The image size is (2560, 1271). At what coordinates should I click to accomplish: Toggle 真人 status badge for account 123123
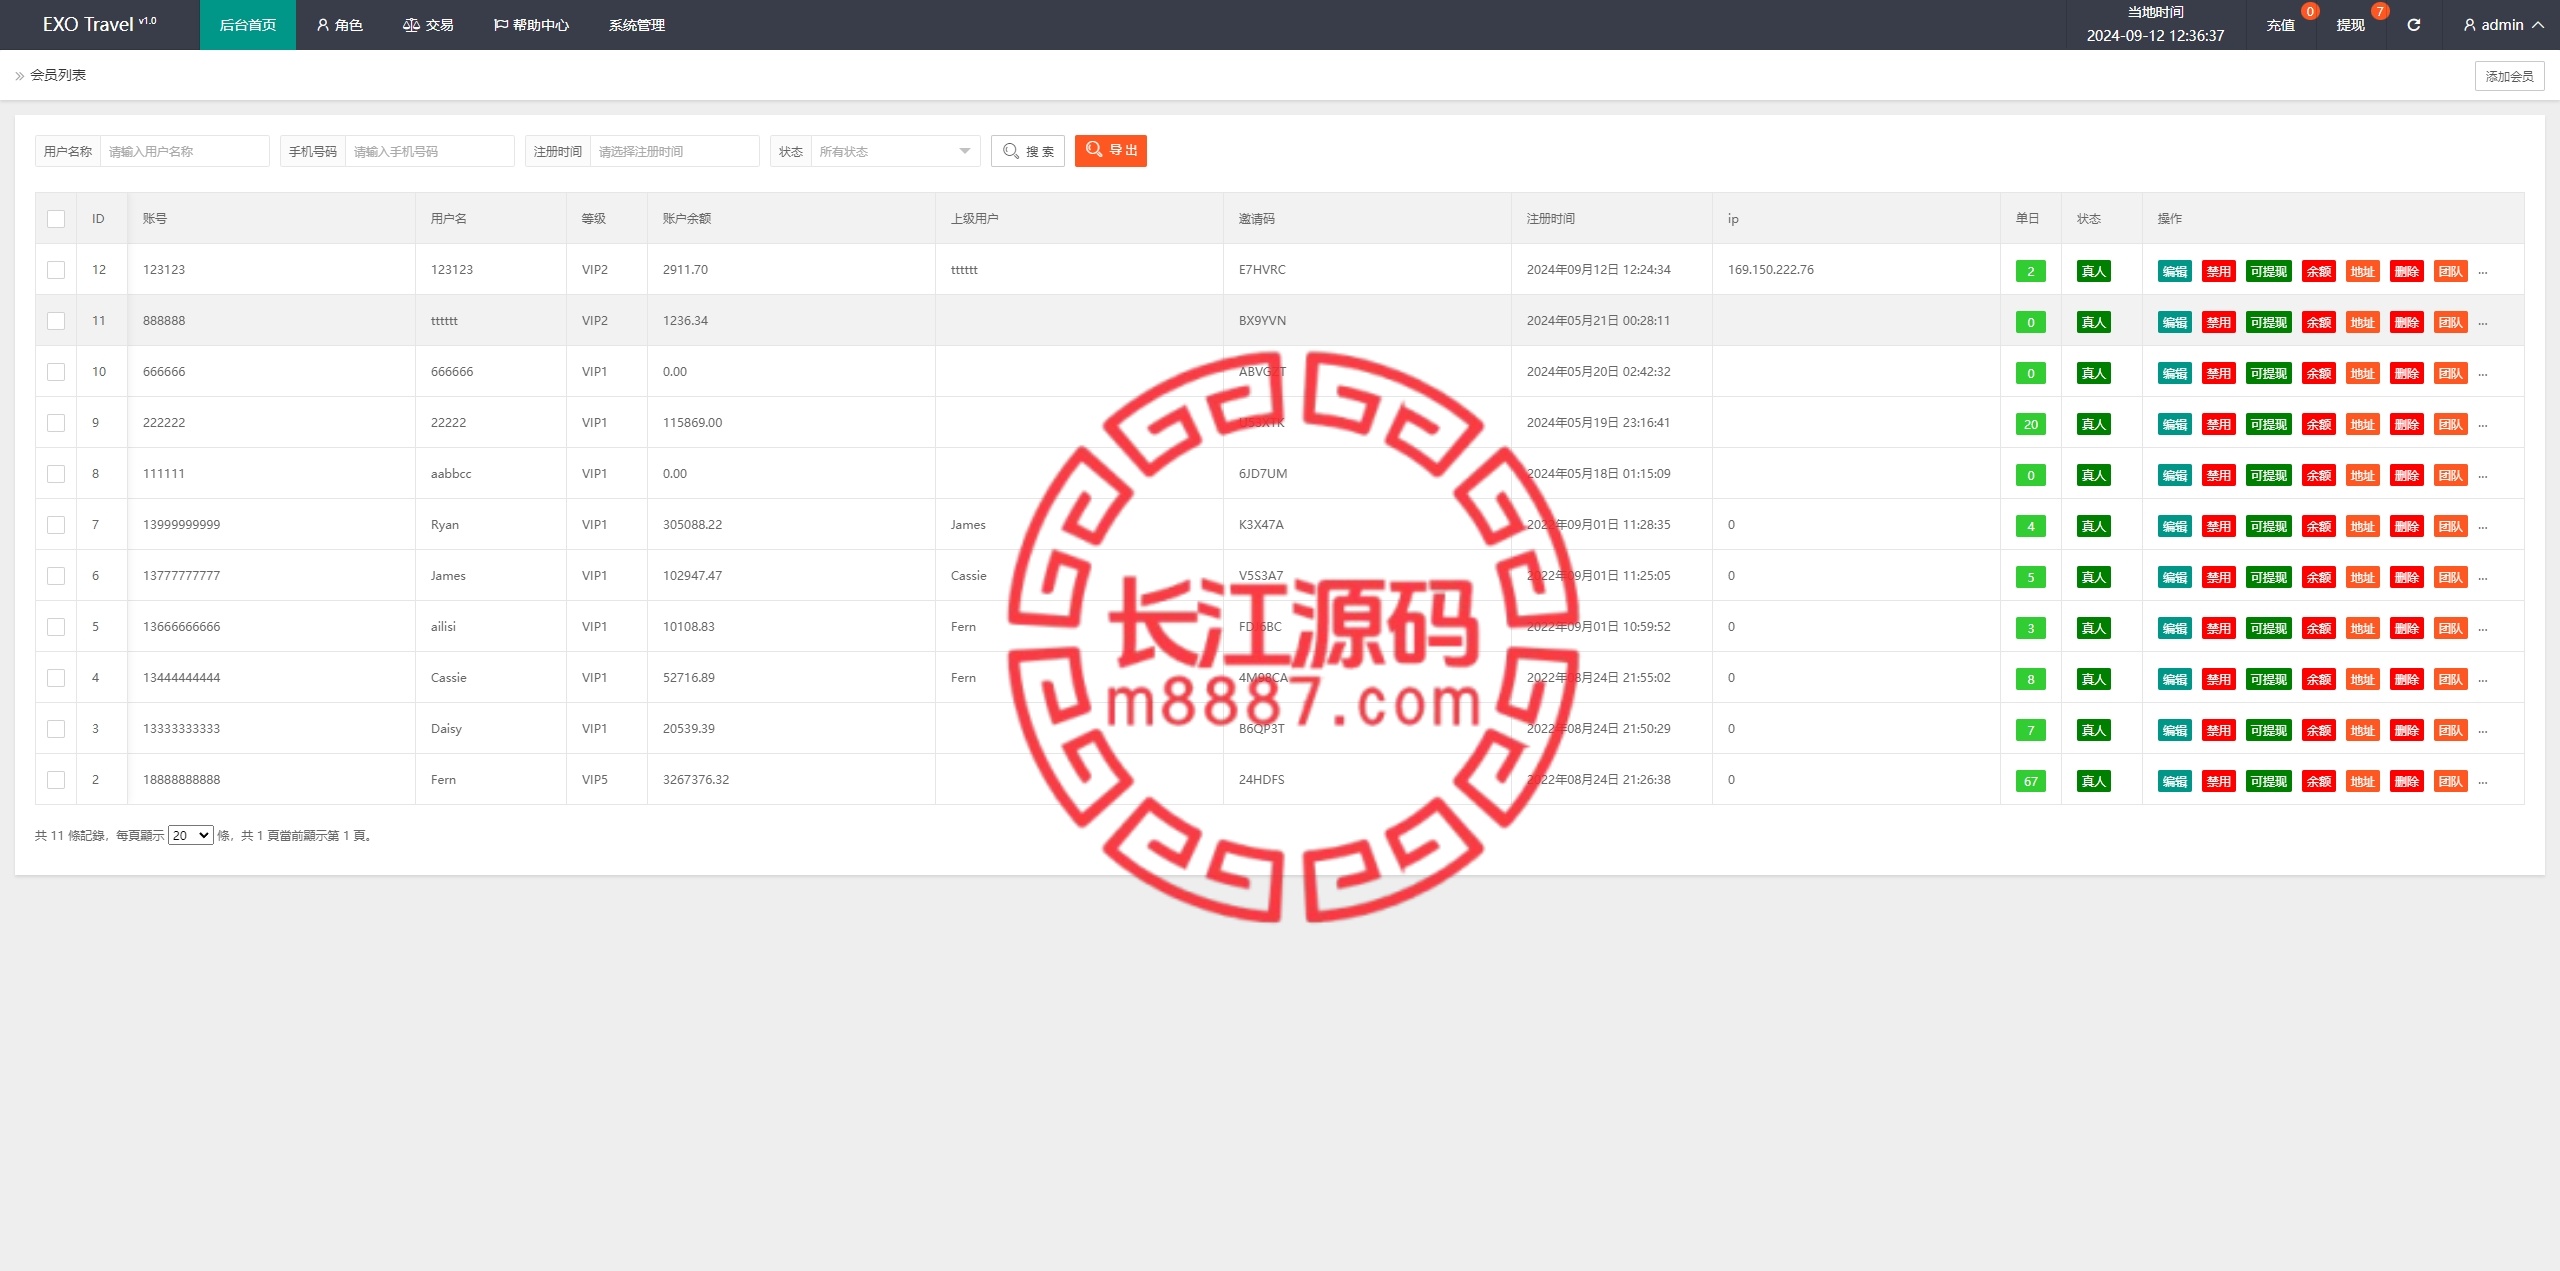click(x=2093, y=271)
